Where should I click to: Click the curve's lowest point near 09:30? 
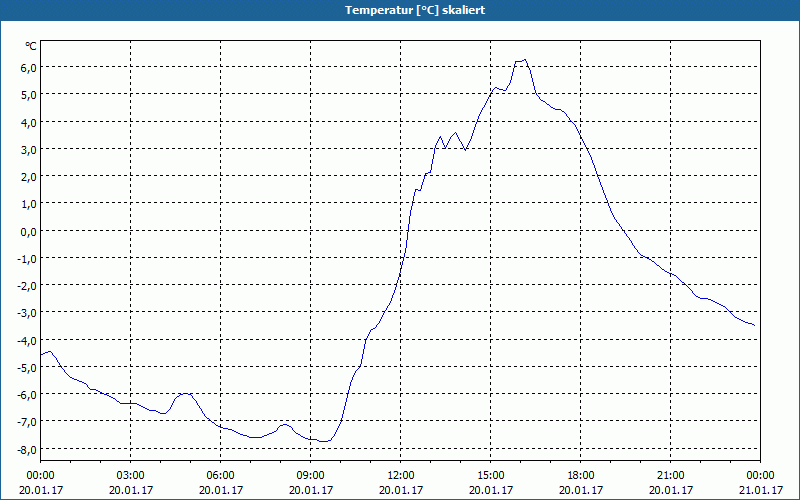click(x=324, y=441)
